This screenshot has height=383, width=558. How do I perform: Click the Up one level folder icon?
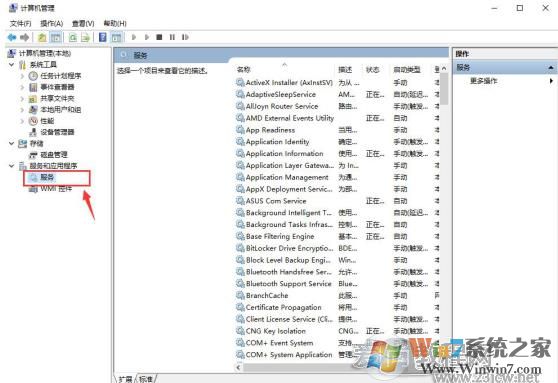pyautogui.click(x=42, y=37)
